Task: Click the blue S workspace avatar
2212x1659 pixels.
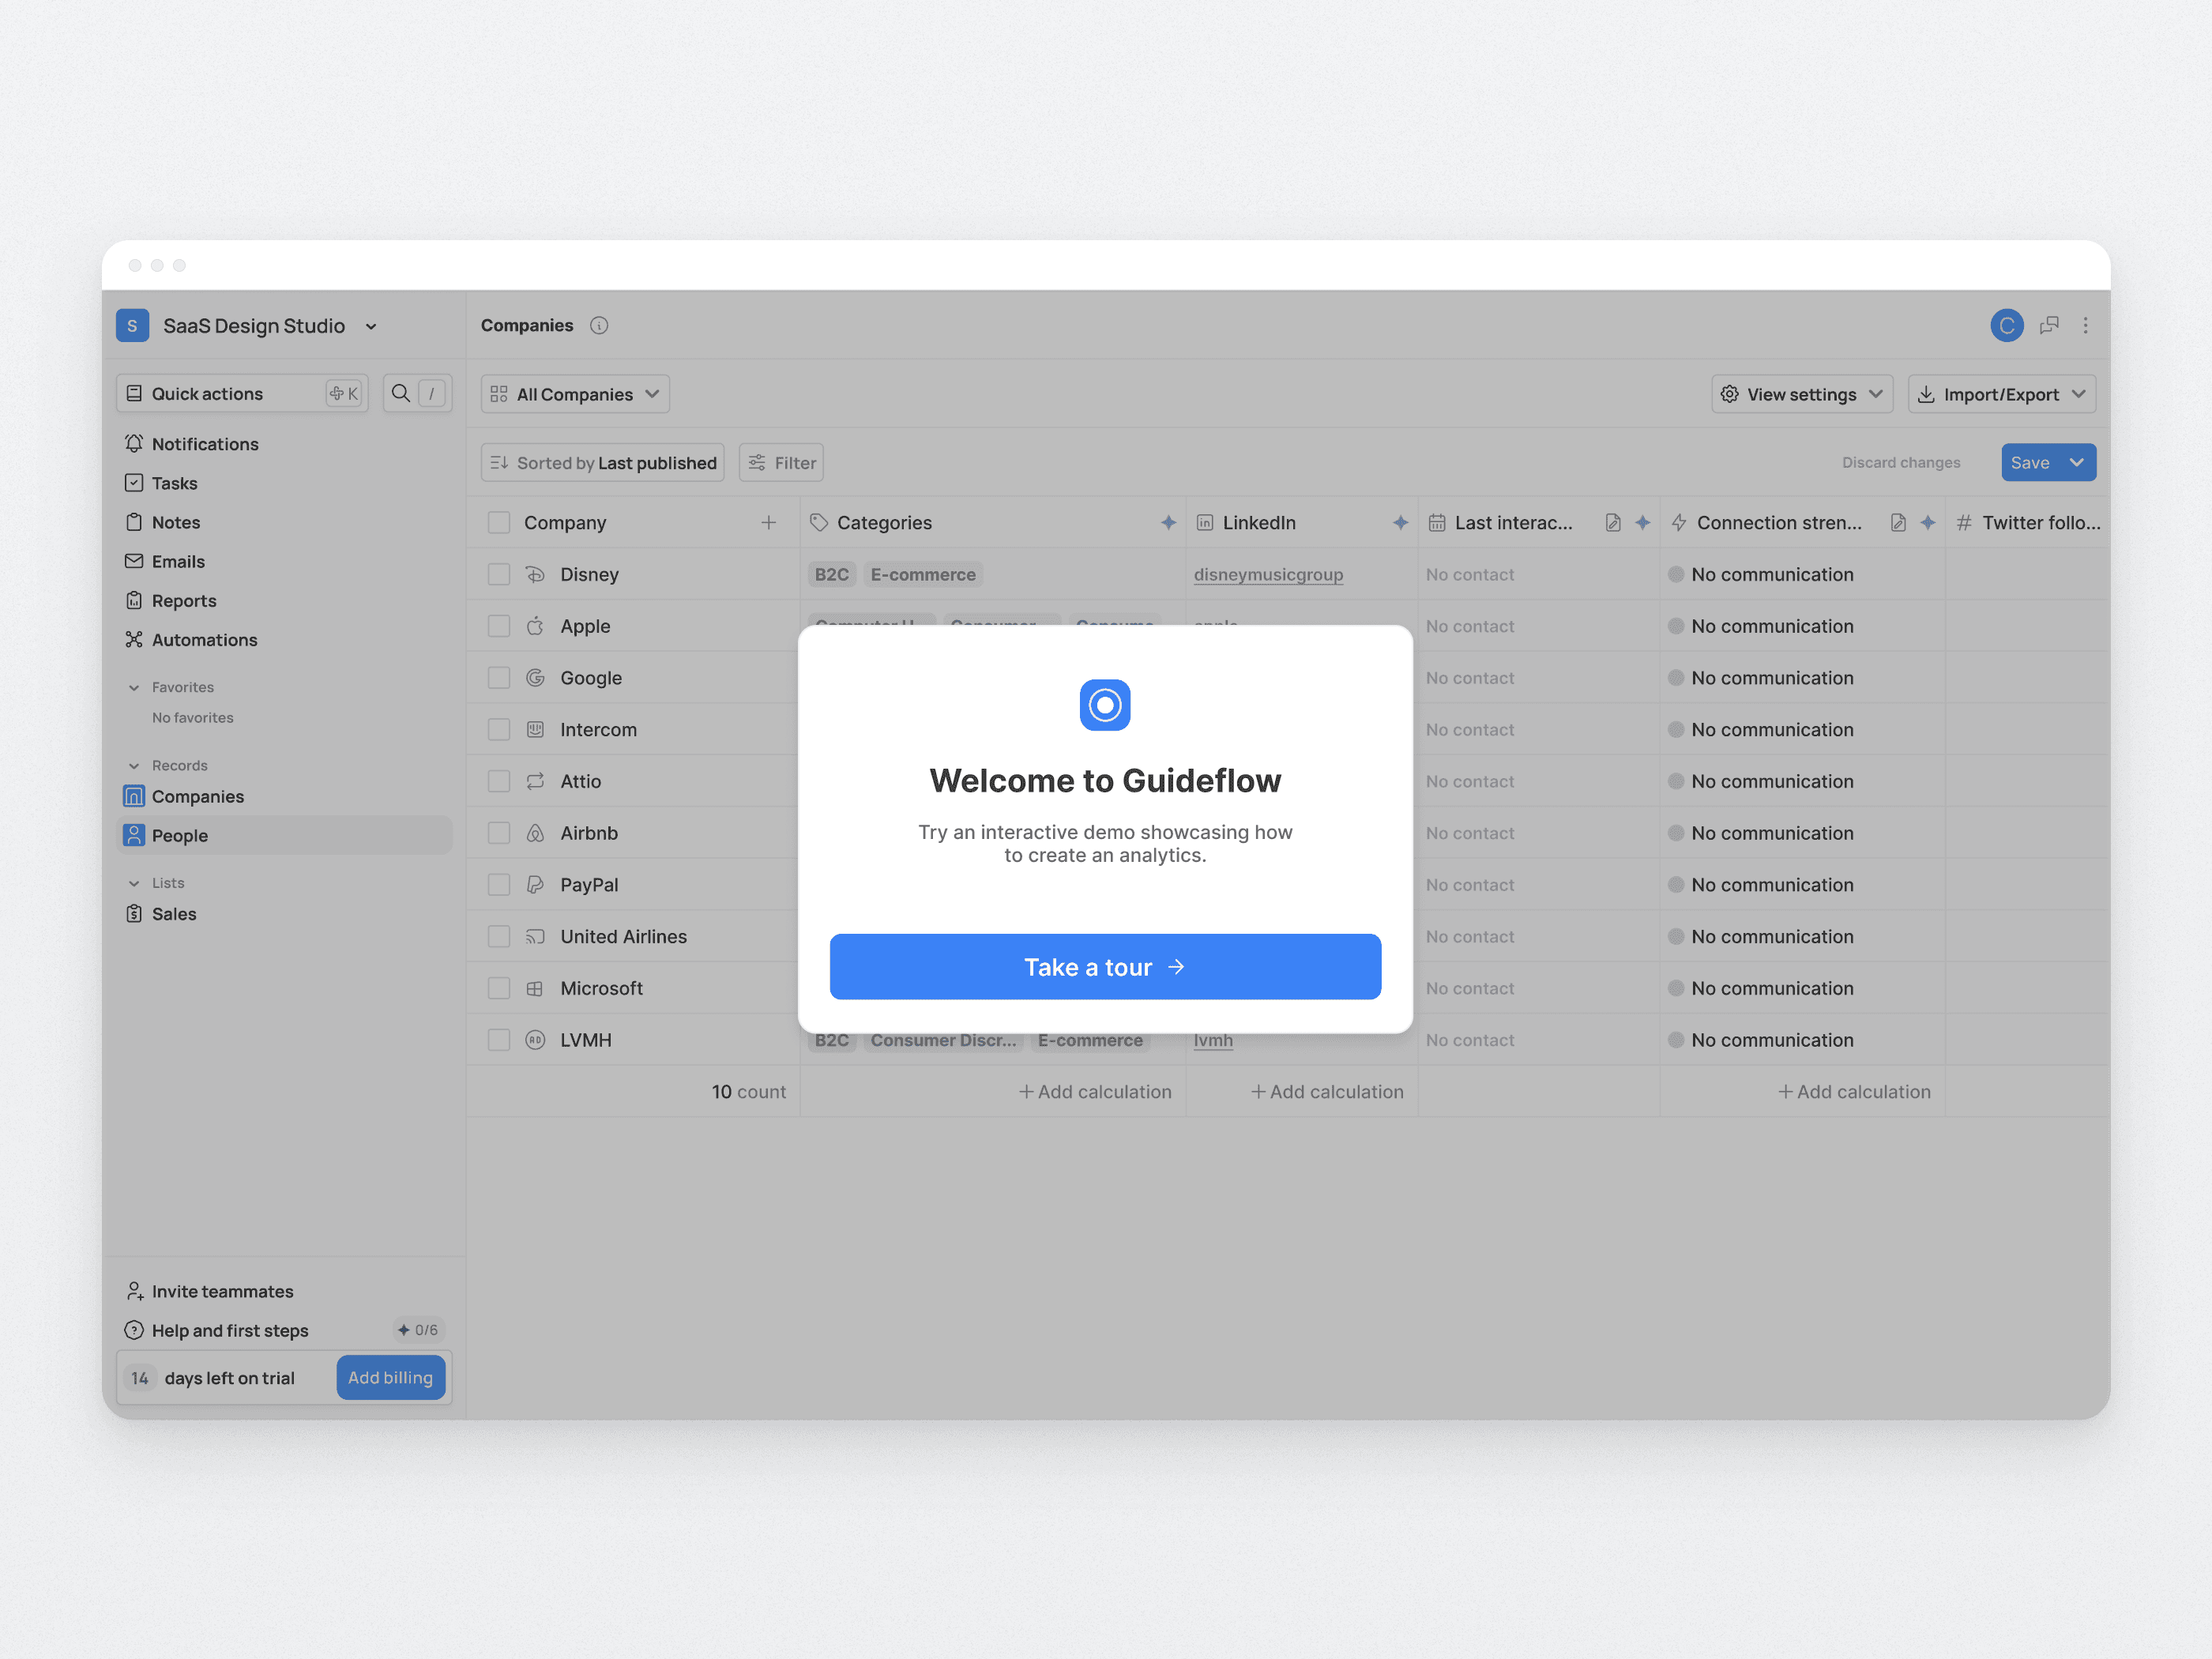Action: [x=132, y=326]
